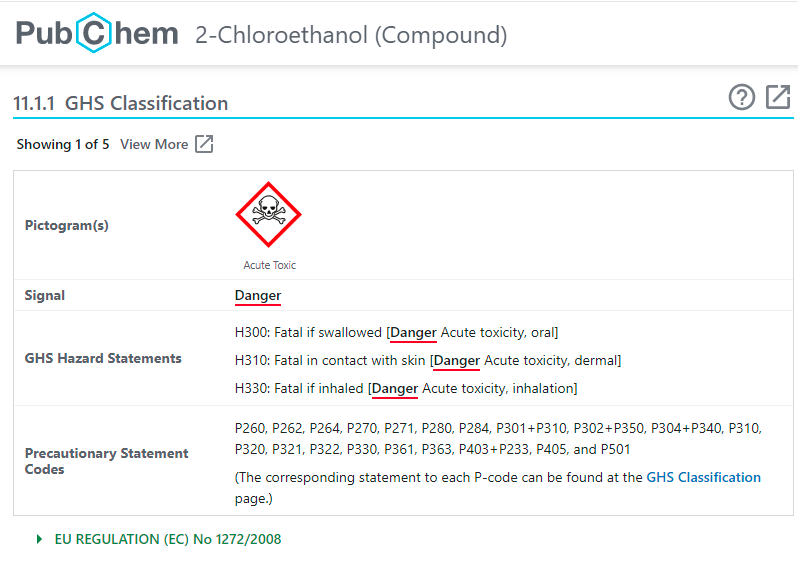Click the GHS Hazard Statements row label
The image size is (798, 577).
point(103,358)
